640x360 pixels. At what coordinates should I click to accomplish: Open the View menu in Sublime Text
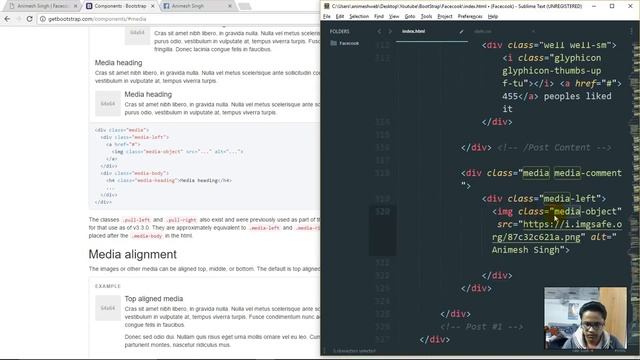click(394, 16)
